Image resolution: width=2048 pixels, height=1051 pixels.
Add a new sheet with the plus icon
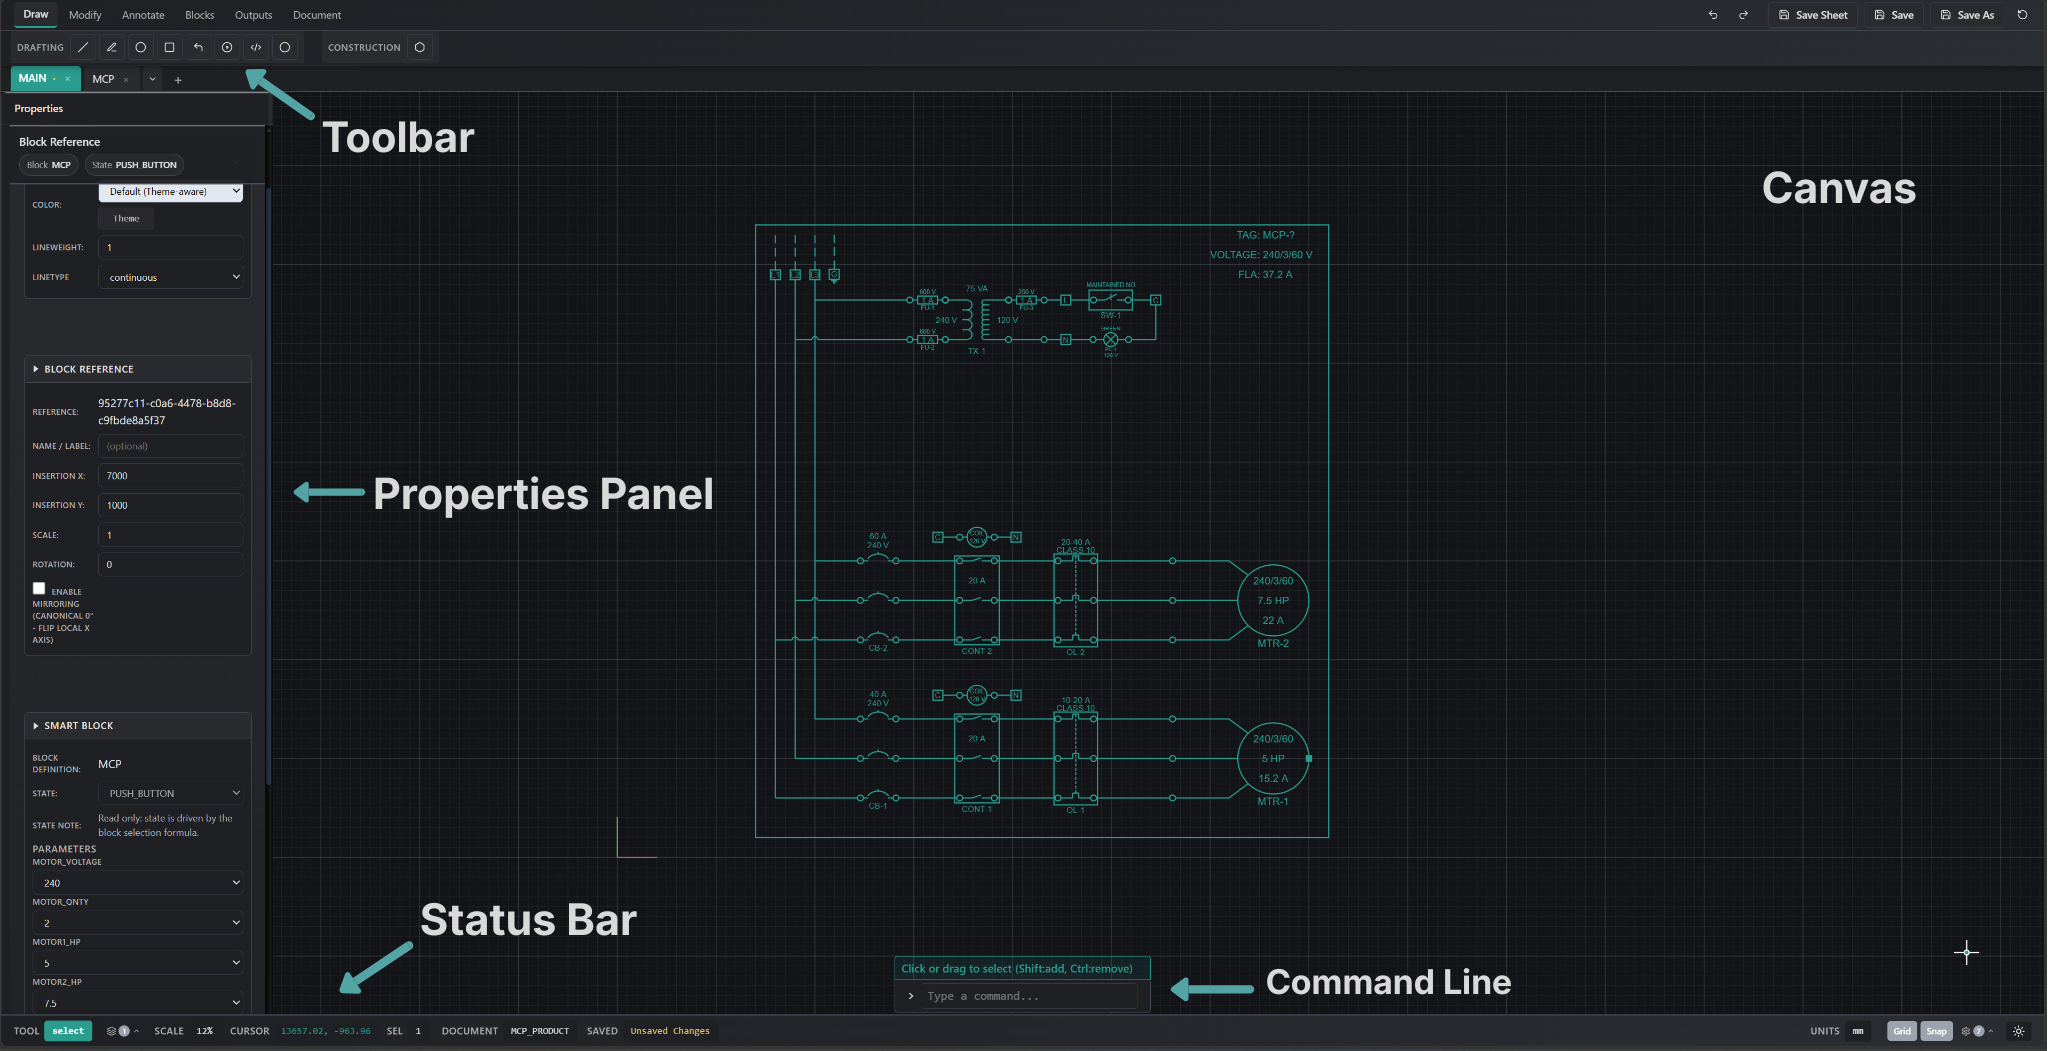(178, 80)
